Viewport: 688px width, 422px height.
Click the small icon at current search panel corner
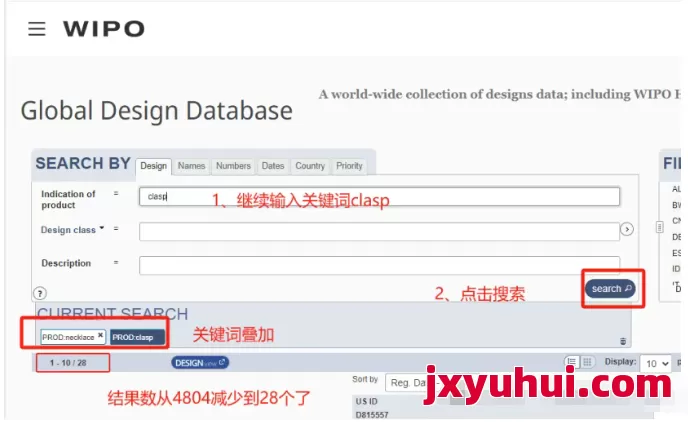[x=623, y=341]
